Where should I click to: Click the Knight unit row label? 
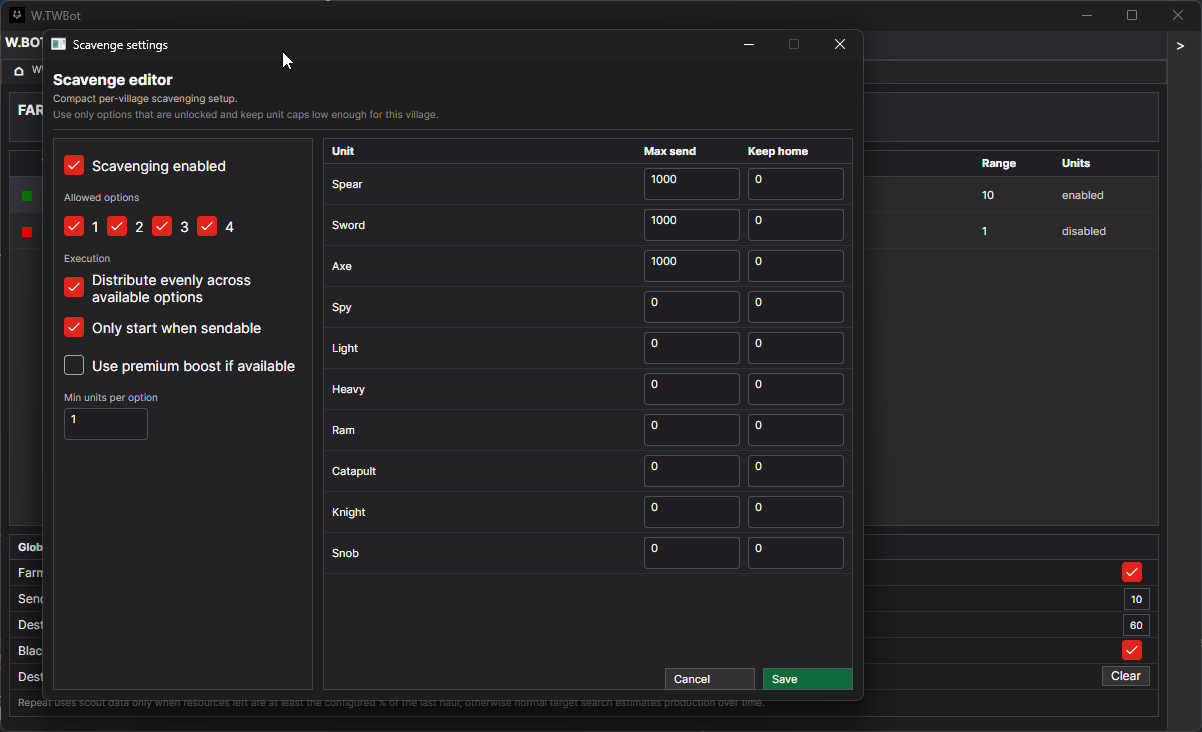[349, 512]
